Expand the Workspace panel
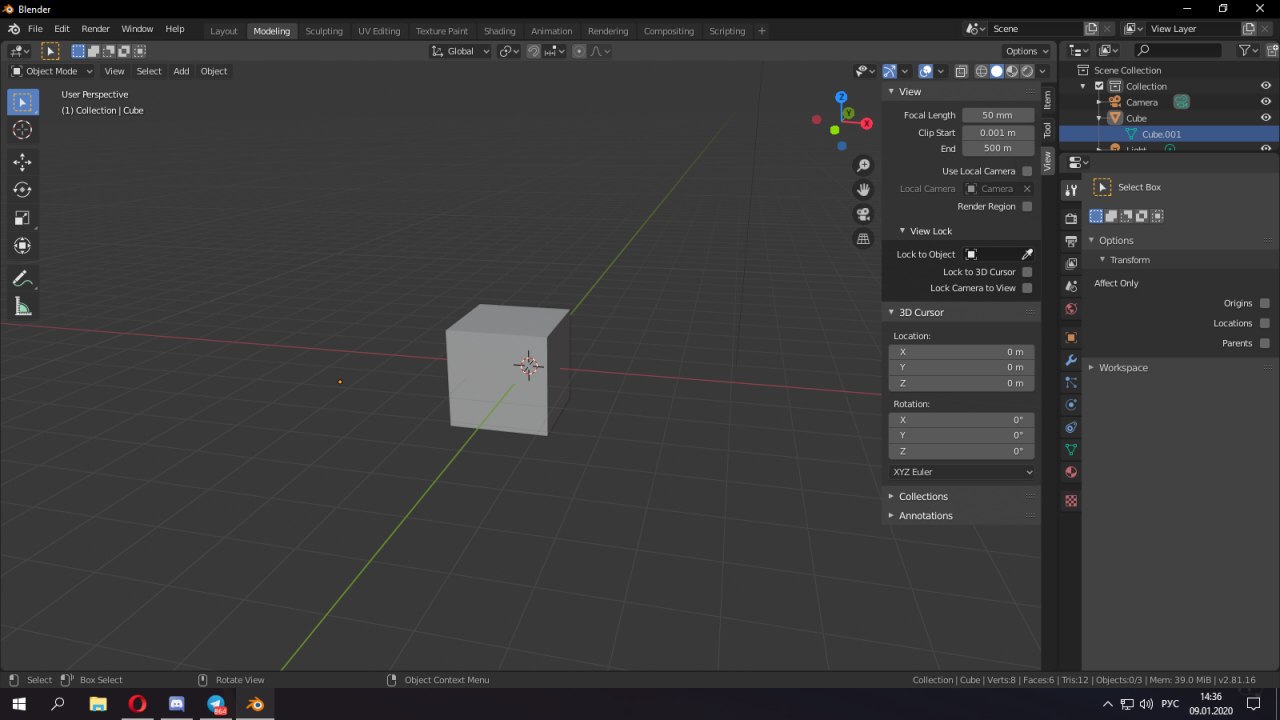The width and height of the screenshot is (1280, 720). (x=1123, y=368)
